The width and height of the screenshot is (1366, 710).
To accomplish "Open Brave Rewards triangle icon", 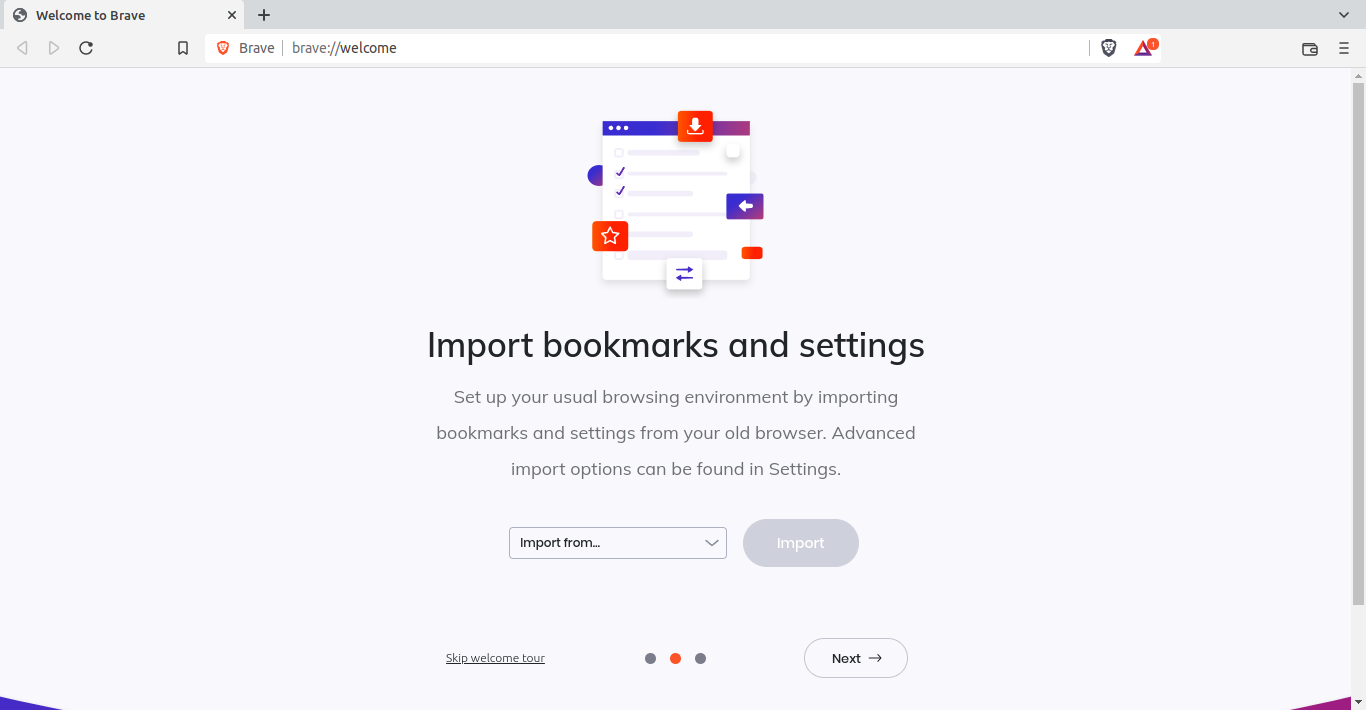I will click(x=1143, y=48).
